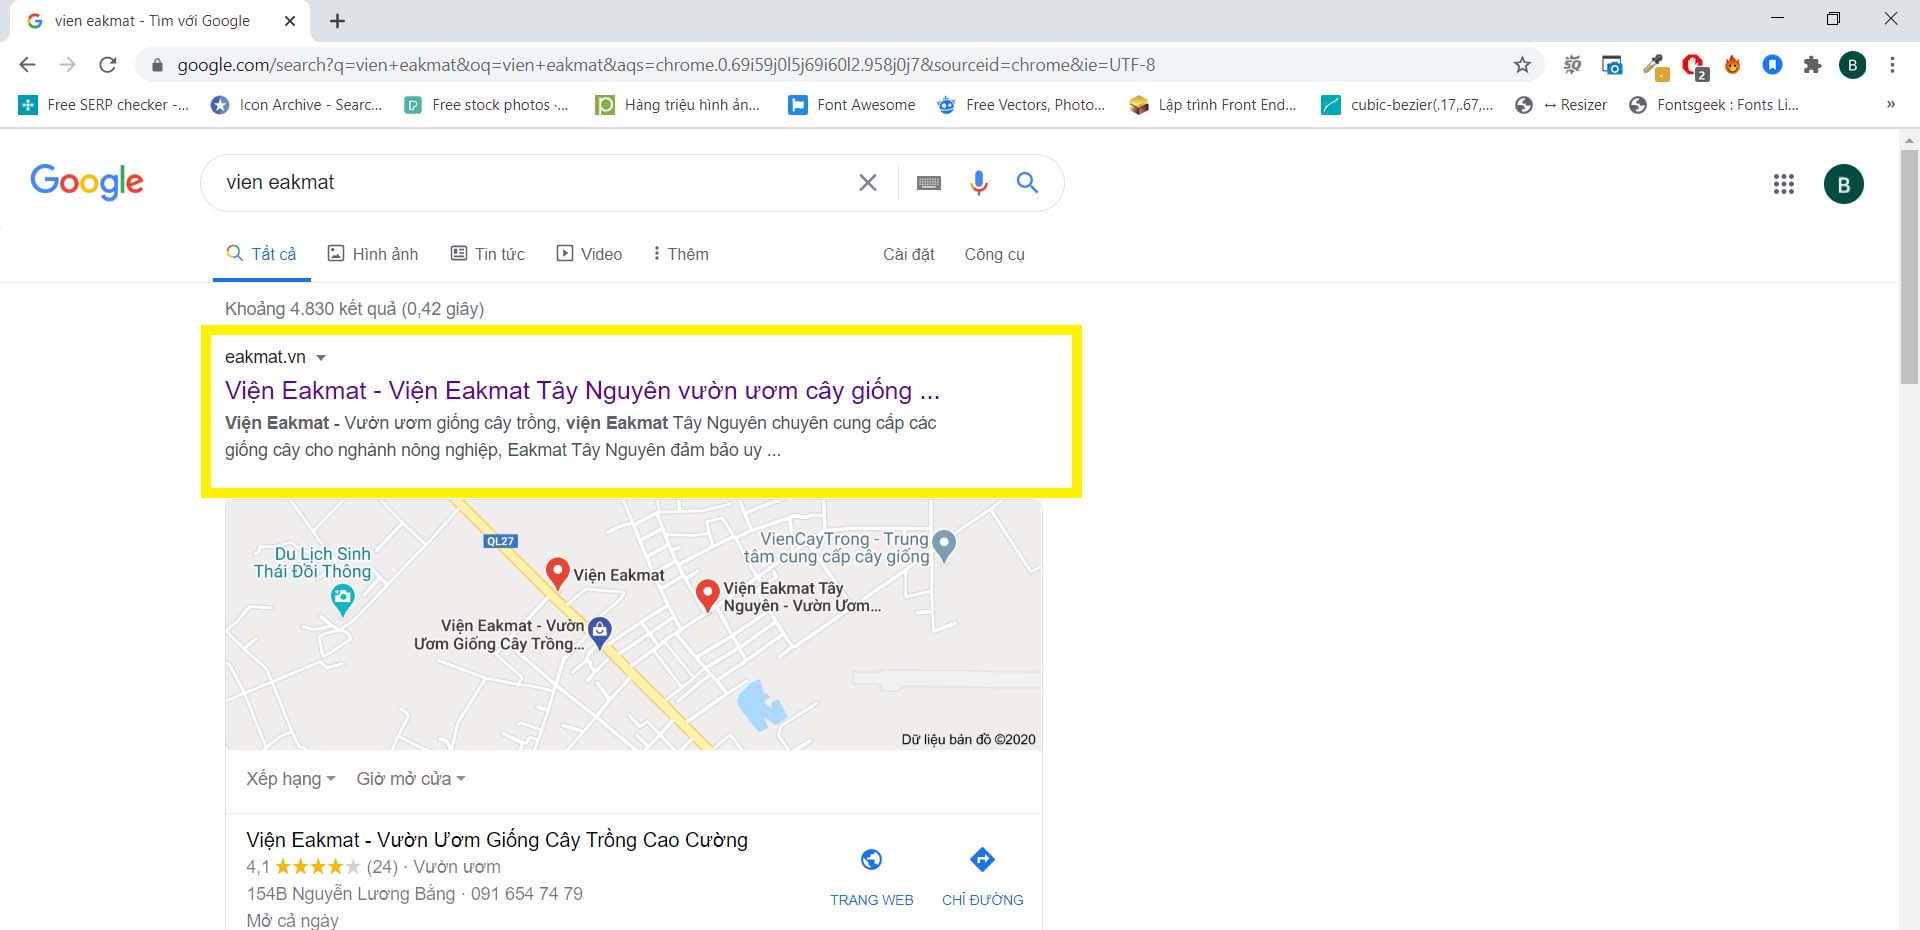Open Fontsgeek bookmark
Viewport: 1920px width, 930px height.
[x=1714, y=105]
